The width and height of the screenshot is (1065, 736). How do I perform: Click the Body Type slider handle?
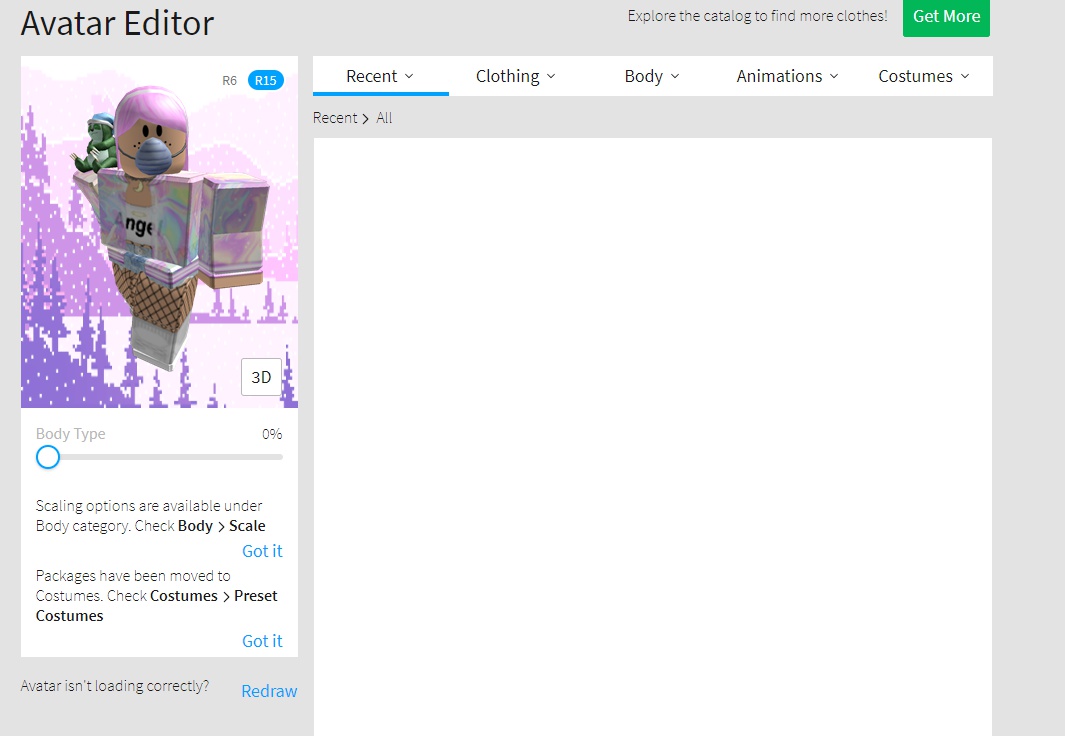click(x=47, y=457)
